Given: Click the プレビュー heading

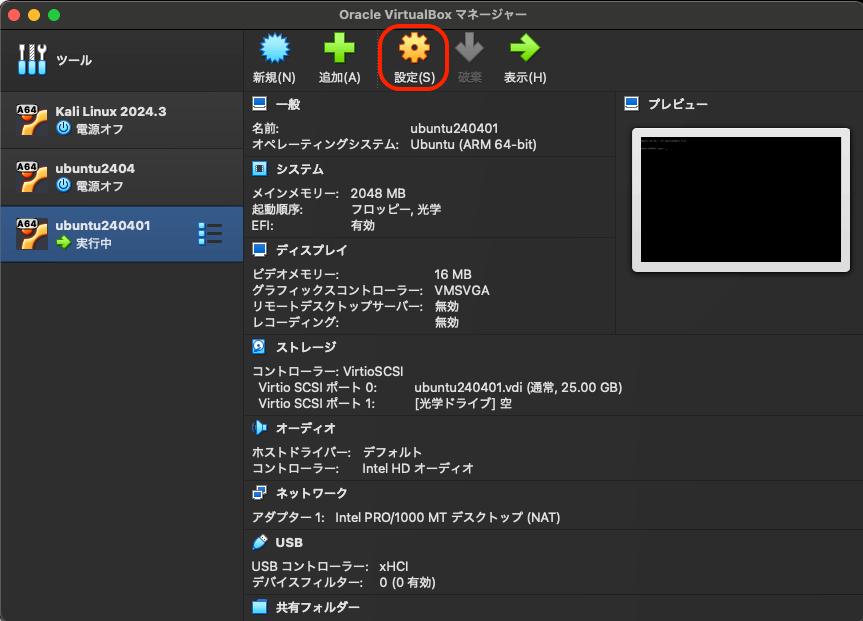Looking at the screenshot, I should 678,104.
